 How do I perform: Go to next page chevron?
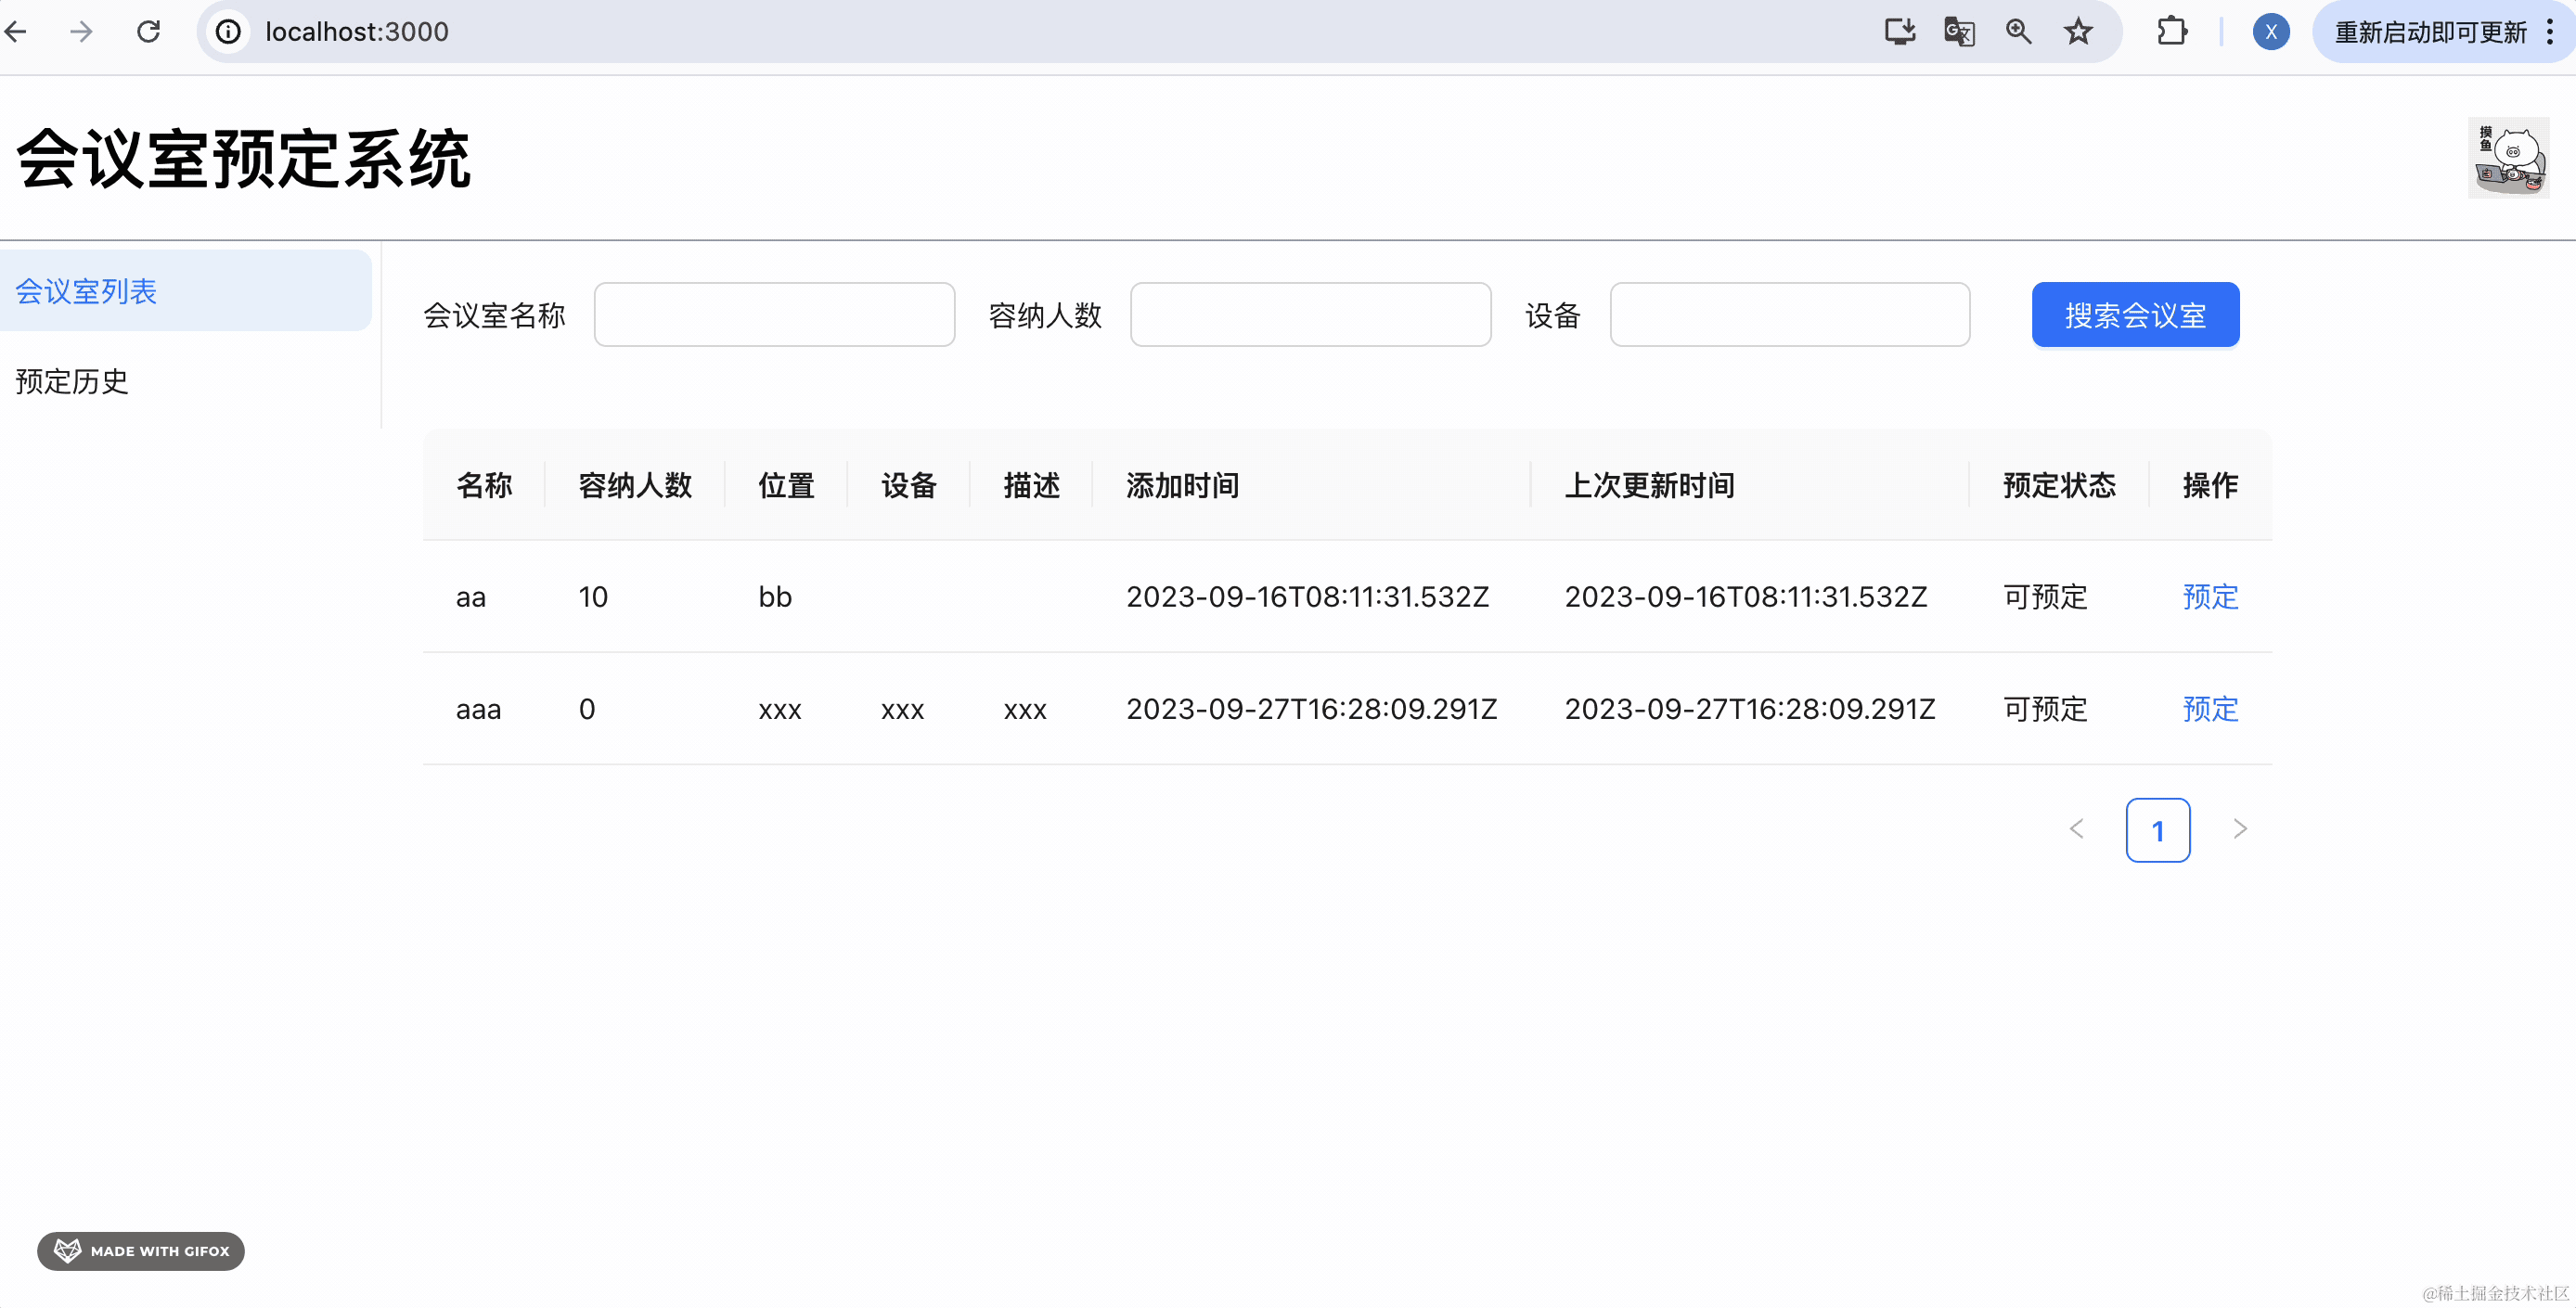pyautogui.click(x=2240, y=829)
